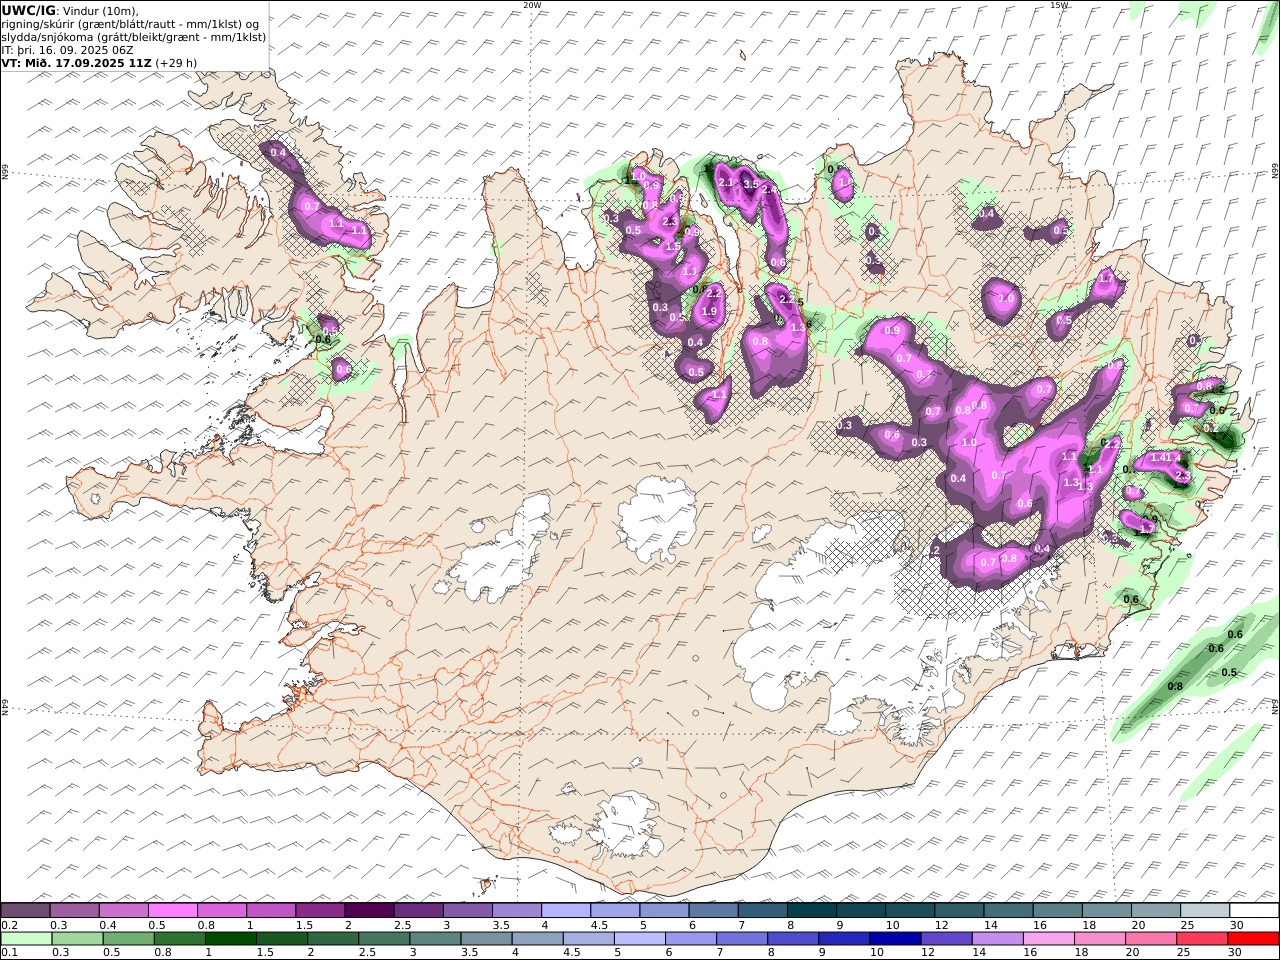
Task: Click the upper legend swatch starting at 14
Action: [1009, 911]
